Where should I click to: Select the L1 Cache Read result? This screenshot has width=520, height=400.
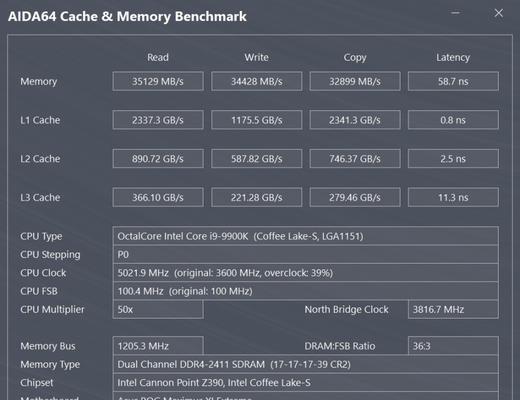158,120
